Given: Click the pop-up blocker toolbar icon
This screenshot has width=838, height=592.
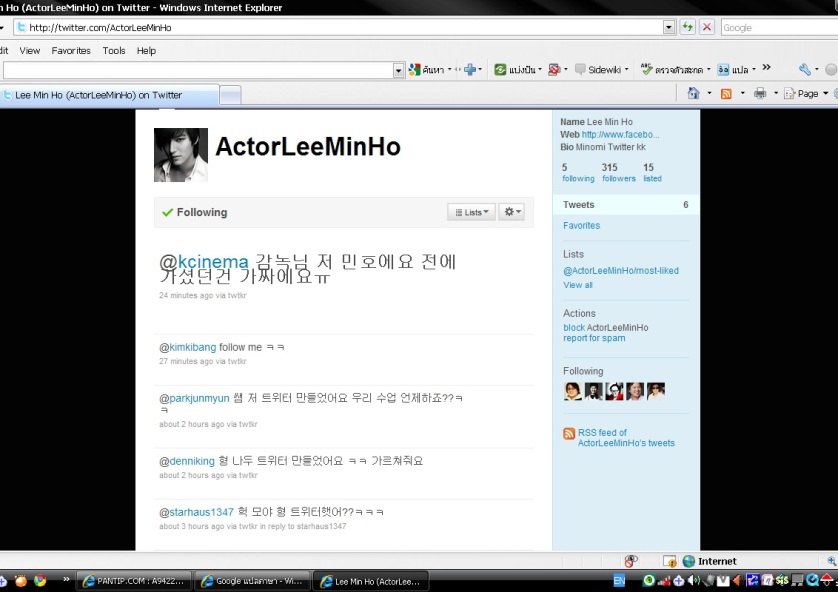Looking at the screenshot, I should coord(555,69).
